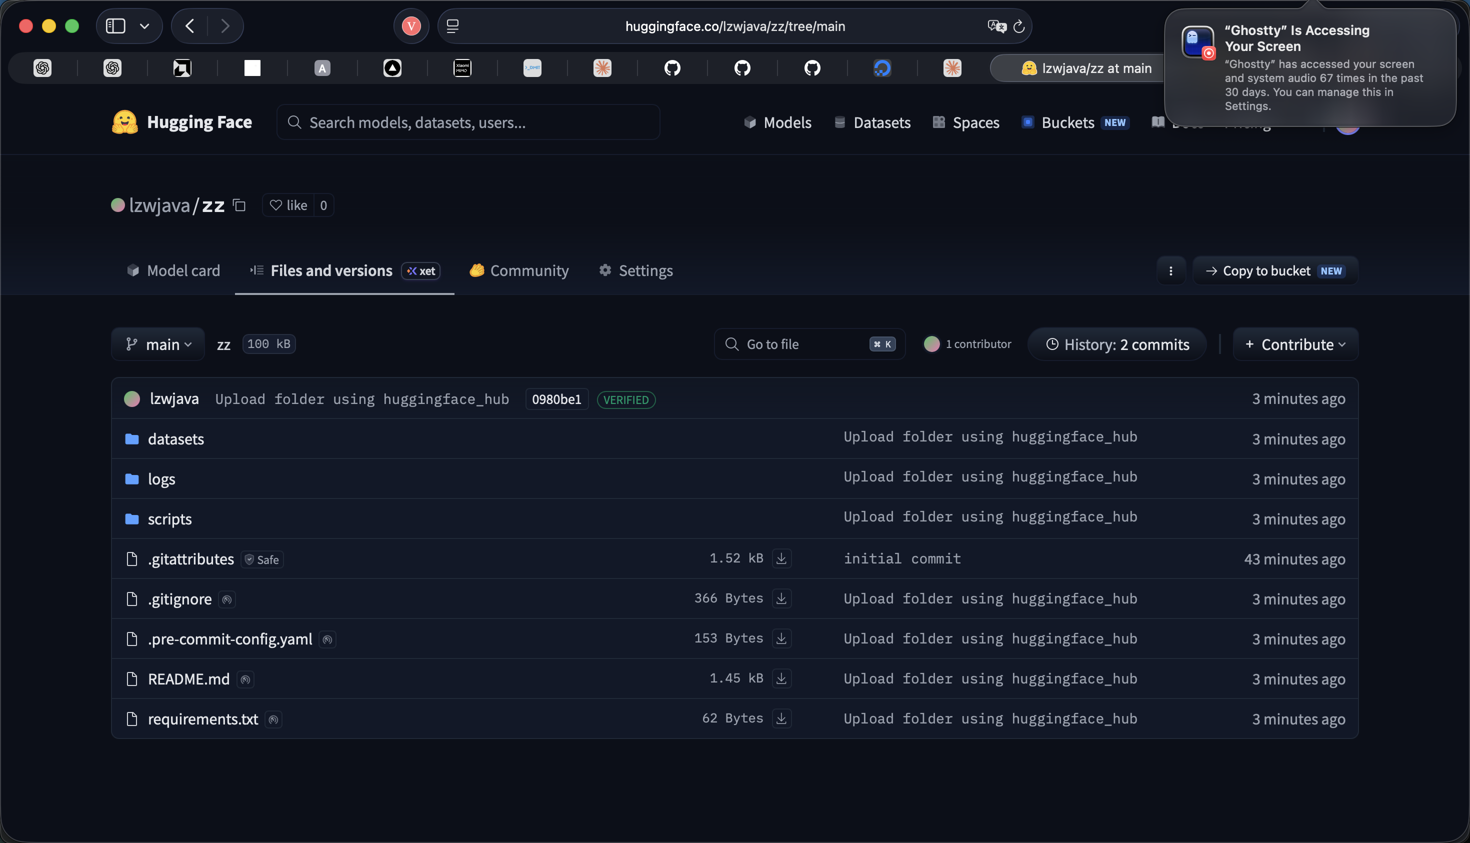Click the Safe badge next to .gitattributes

pos(263,560)
